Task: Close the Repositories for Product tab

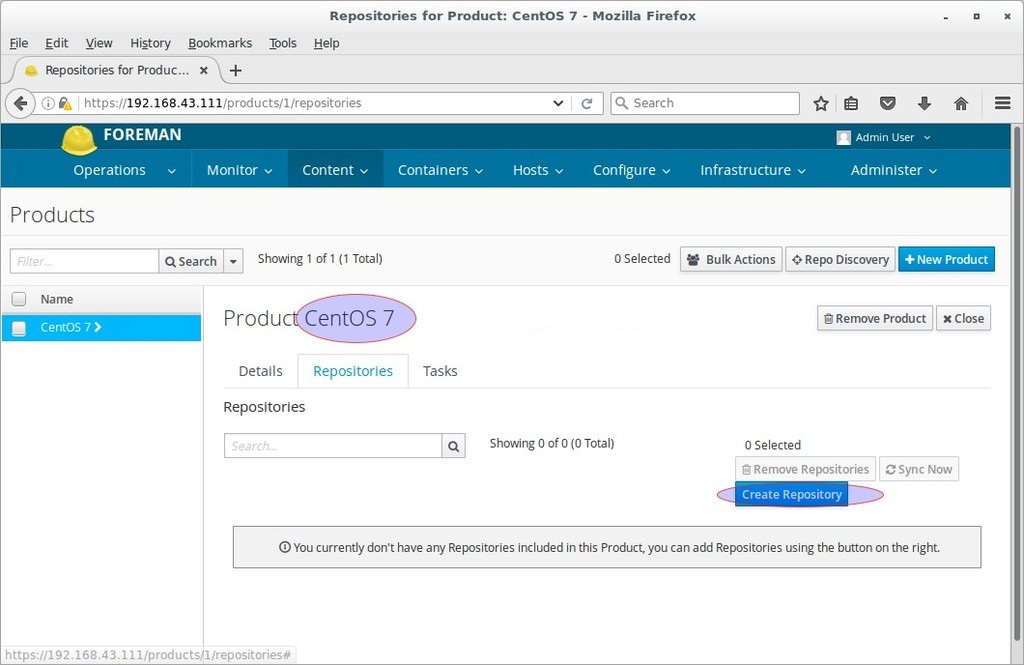Action: [x=204, y=70]
